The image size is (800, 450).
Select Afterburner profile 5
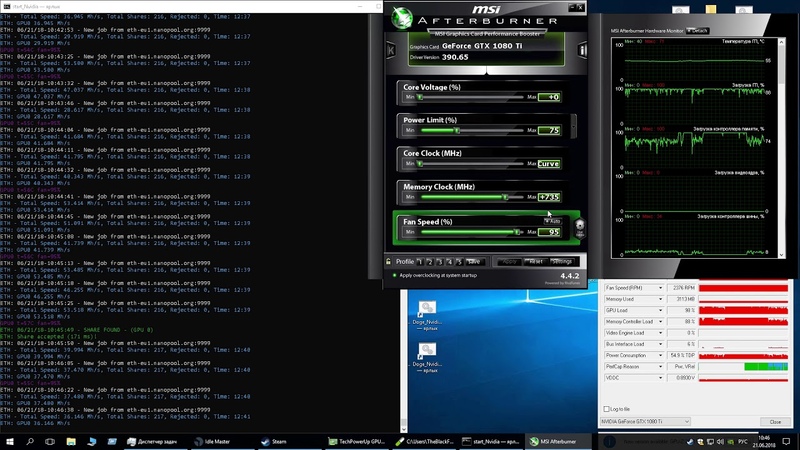coord(459,262)
